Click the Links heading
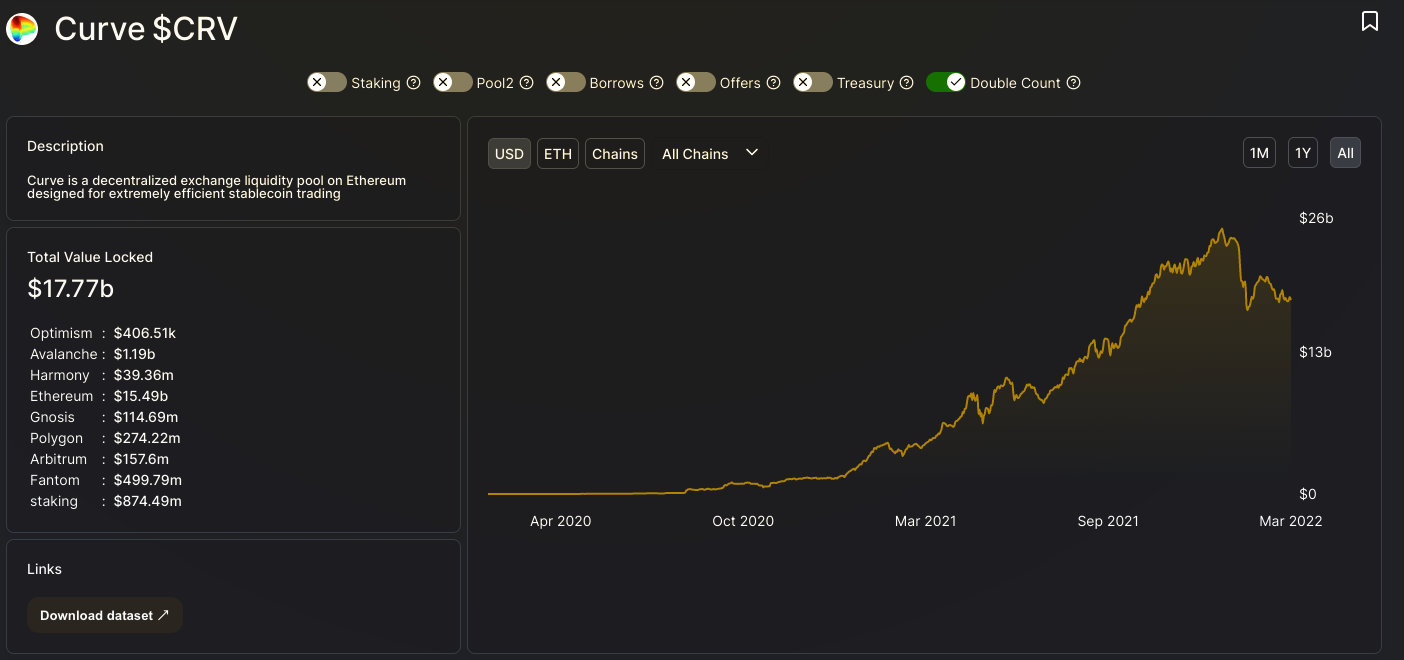 click(x=44, y=569)
